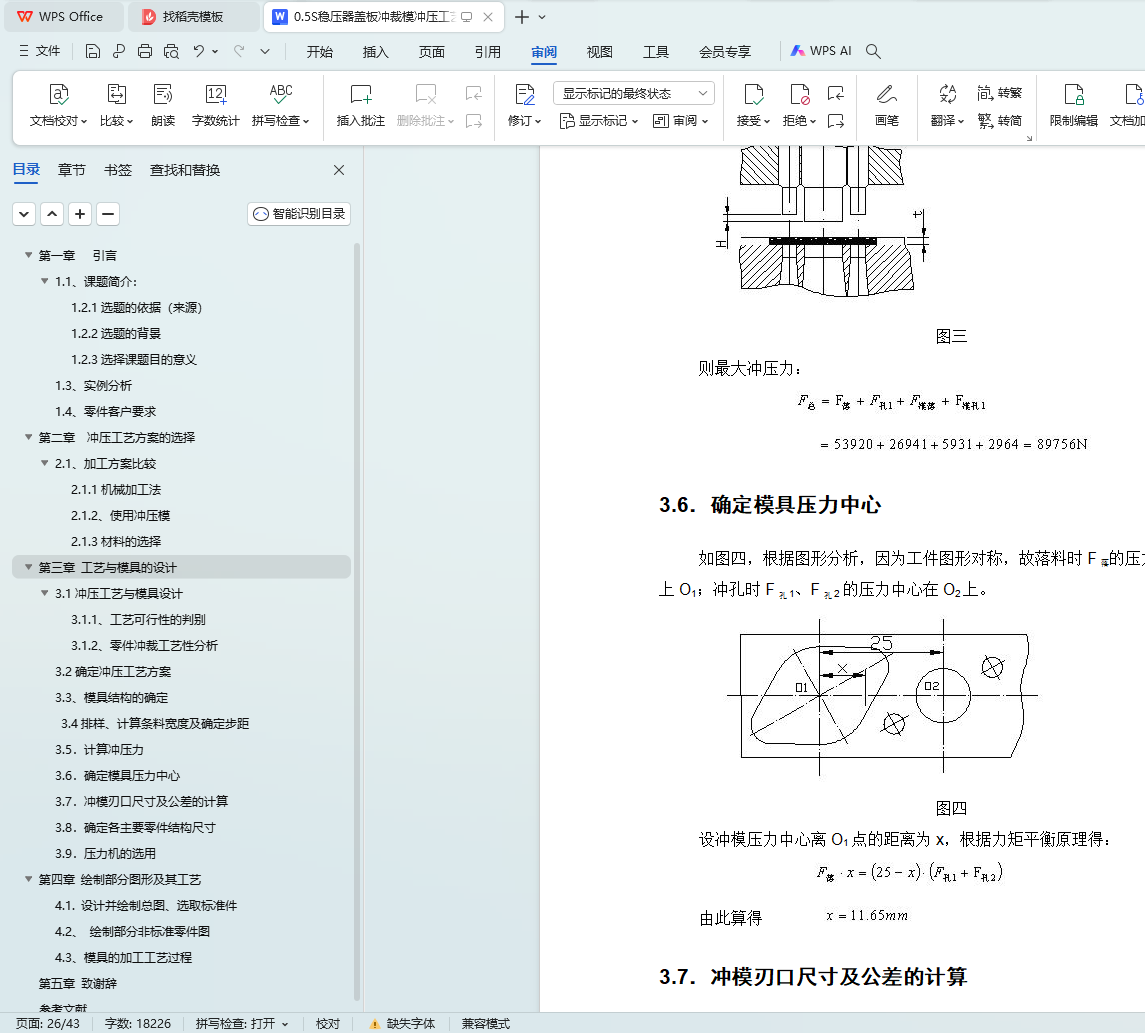This screenshot has width=1145, height=1033.
Task: Collapse the 2.1、加工方案比较 tree node
Action: pyautogui.click(x=45, y=463)
